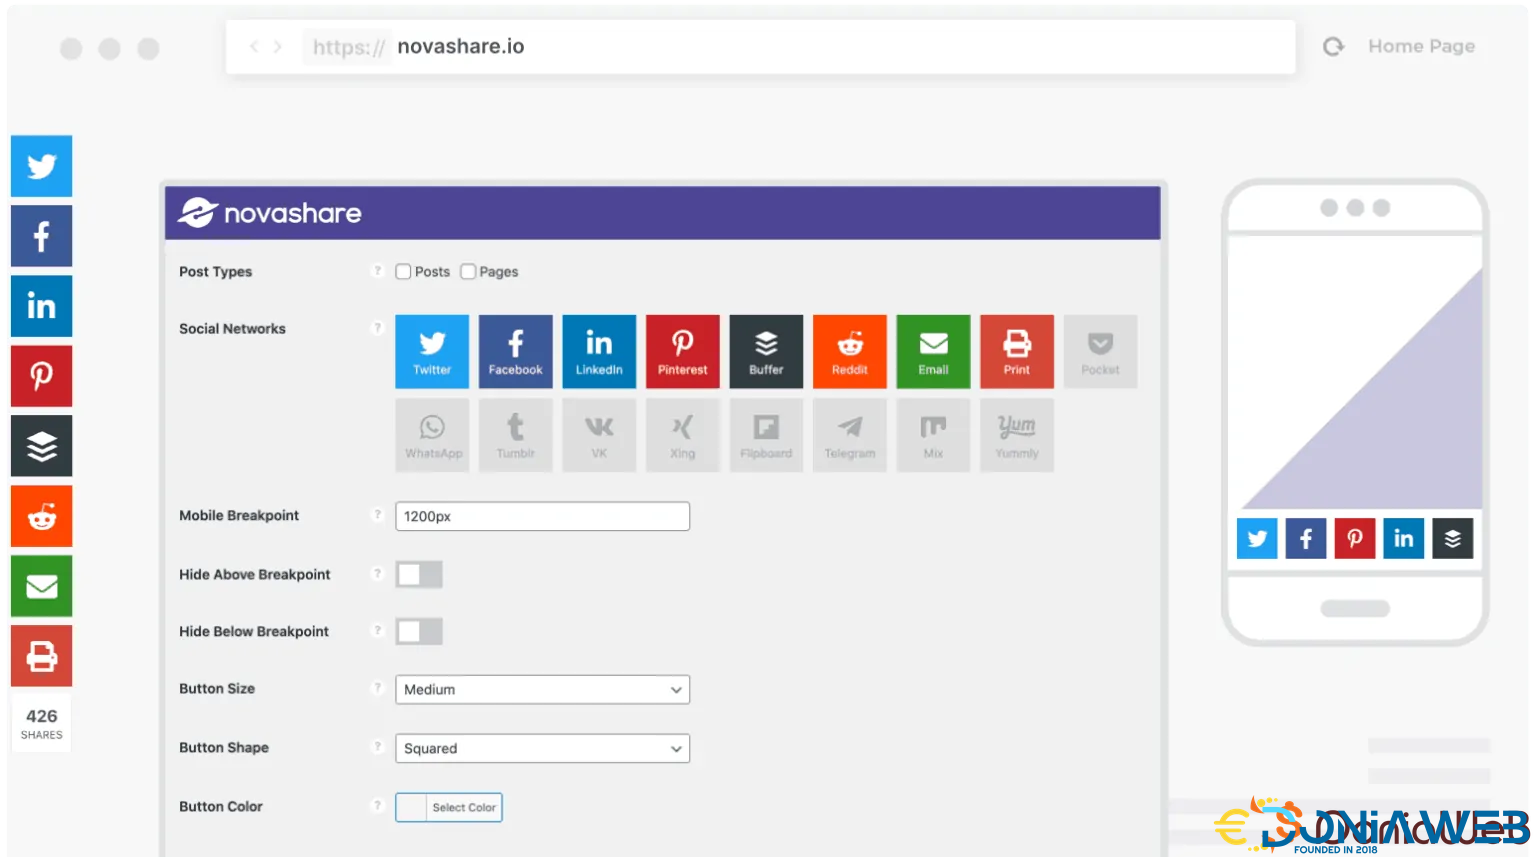
Task: Click the Button Color label
Action: [221, 807]
